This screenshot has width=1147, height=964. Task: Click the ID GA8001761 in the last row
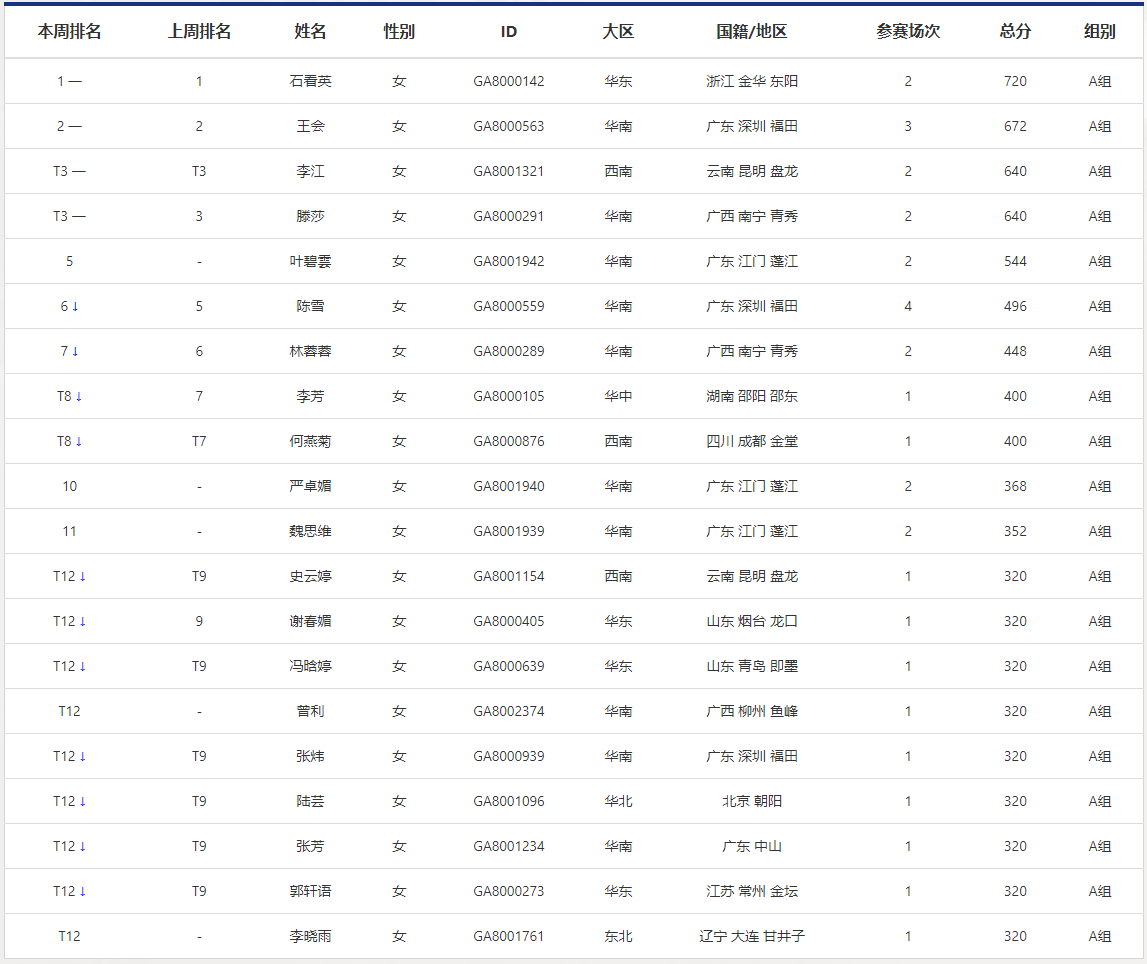(509, 936)
